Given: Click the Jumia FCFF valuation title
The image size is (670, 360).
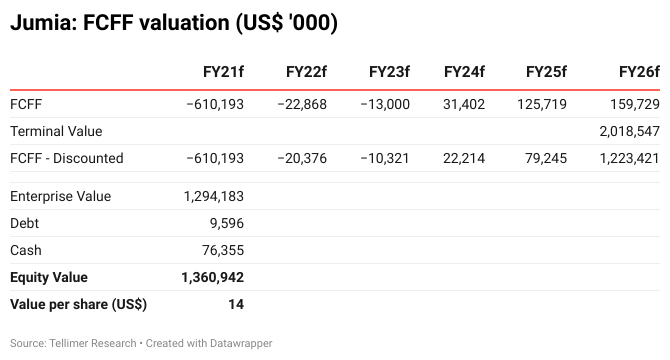Looking at the screenshot, I should click(174, 22).
